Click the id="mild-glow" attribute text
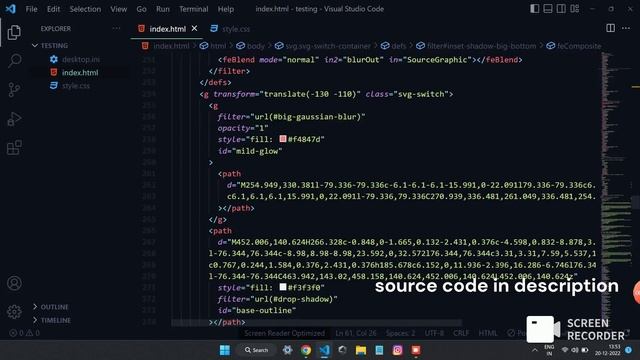 pyautogui.click(x=250, y=151)
